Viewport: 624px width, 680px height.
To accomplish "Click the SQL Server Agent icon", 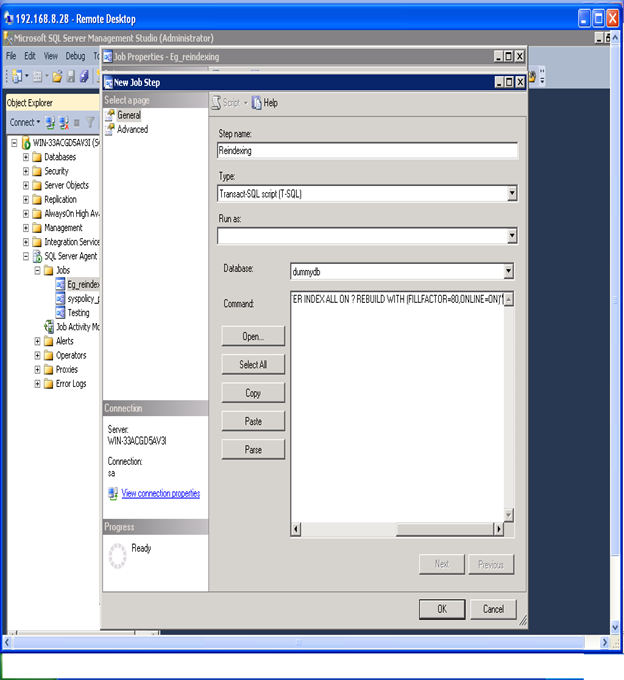I will [37, 256].
